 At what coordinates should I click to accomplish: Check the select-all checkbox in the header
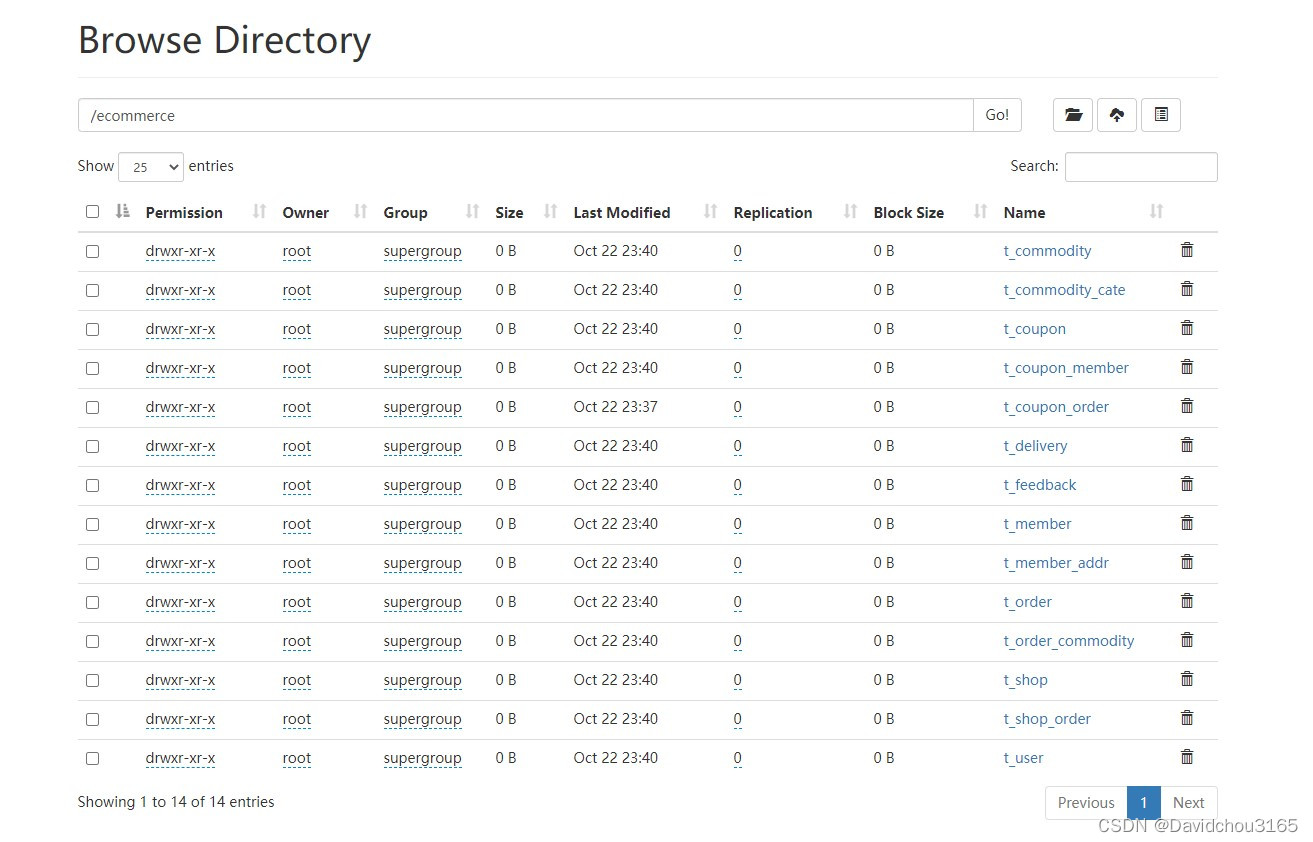92,211
